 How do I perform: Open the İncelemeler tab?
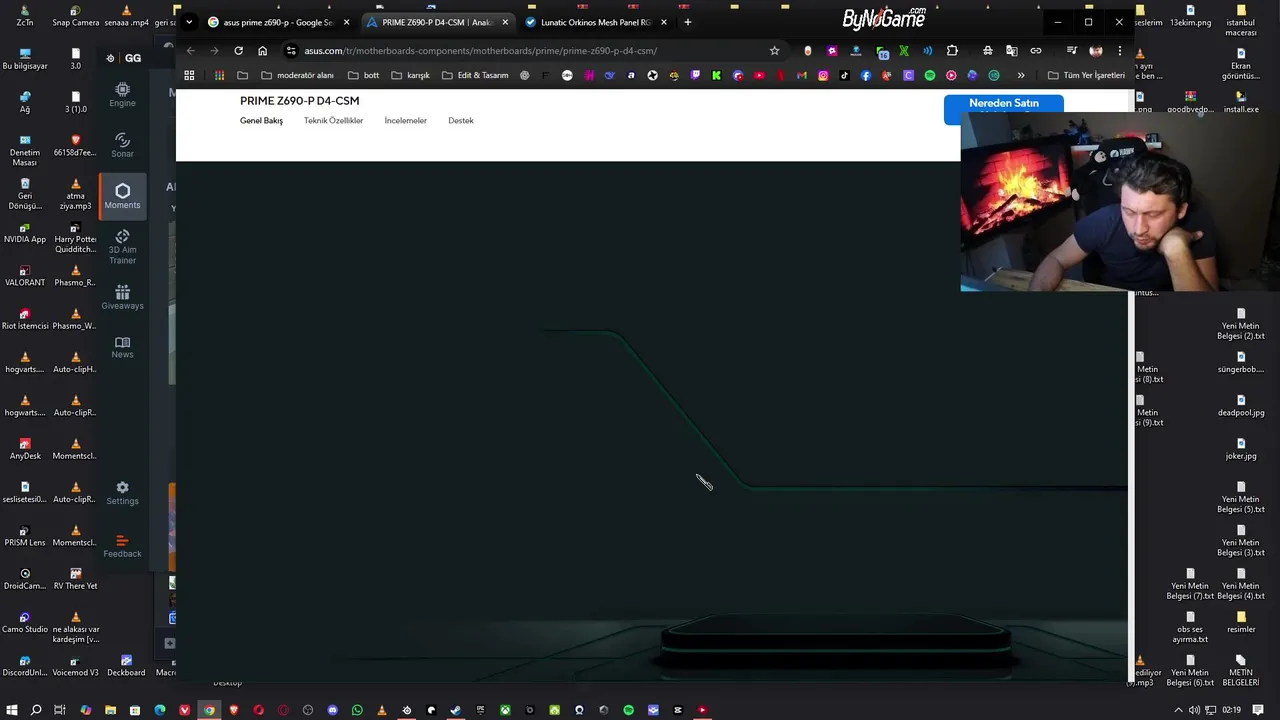pos(405,121)
